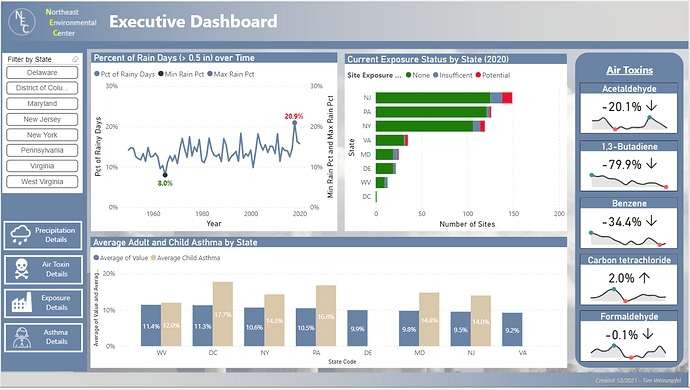690x390 pixels.
Task: Filter by District of Columbia
Action: coord(42,88)
